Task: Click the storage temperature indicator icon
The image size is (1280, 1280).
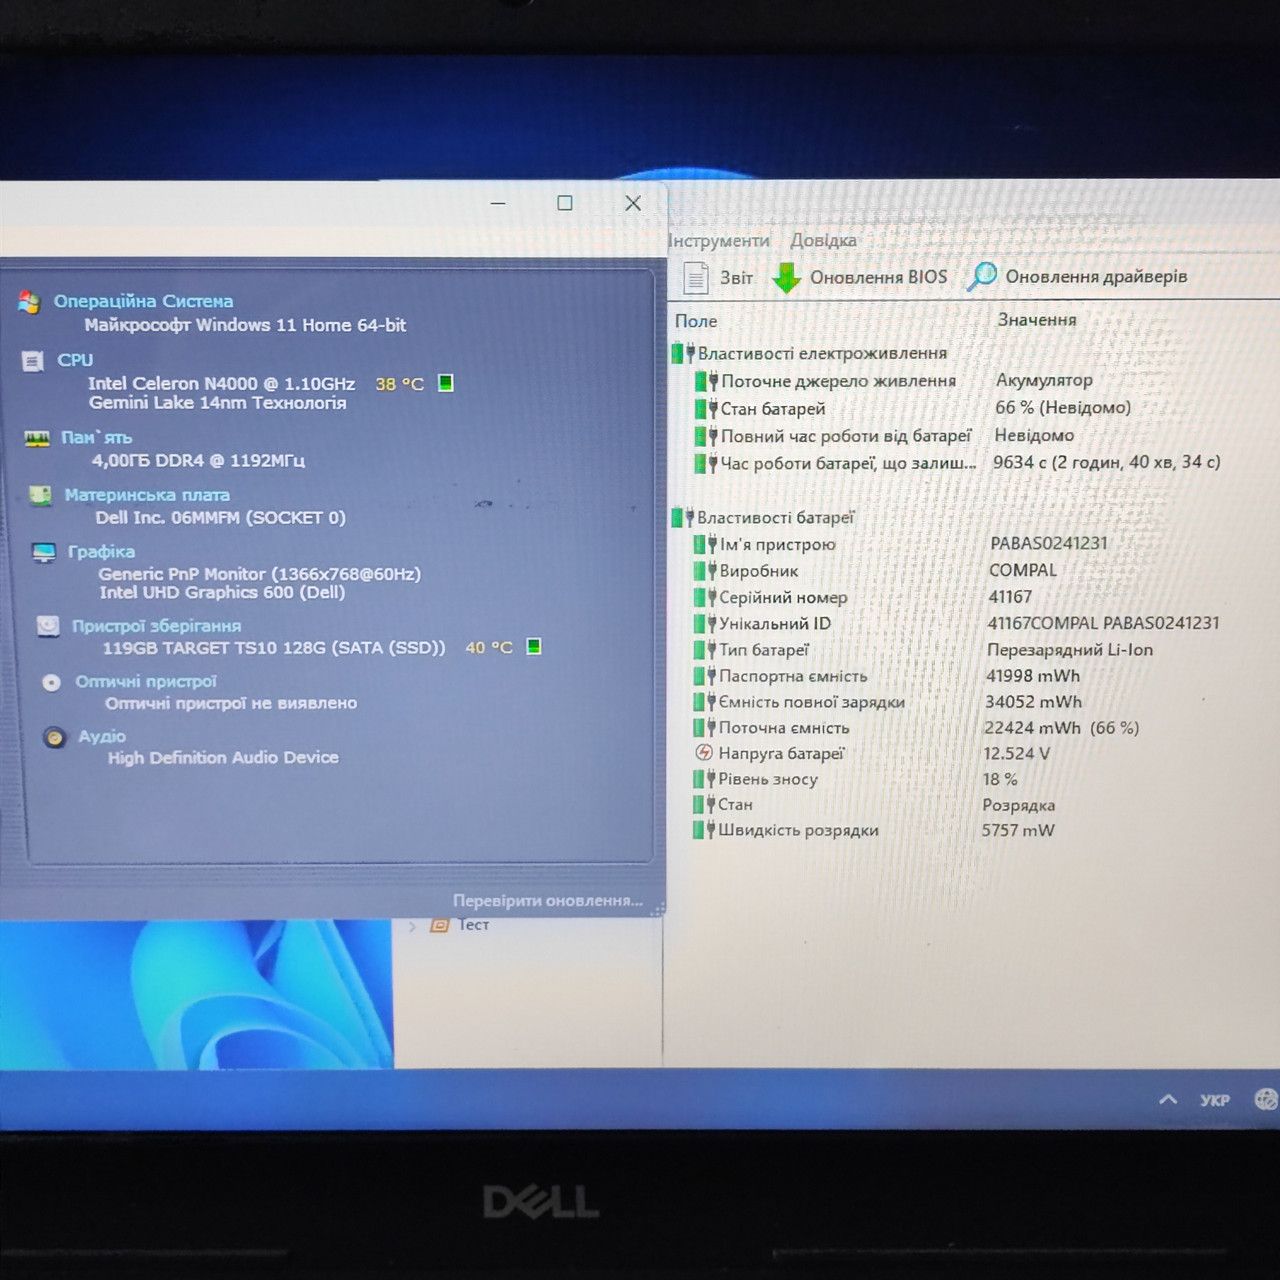Action: (x=534, y=646)
